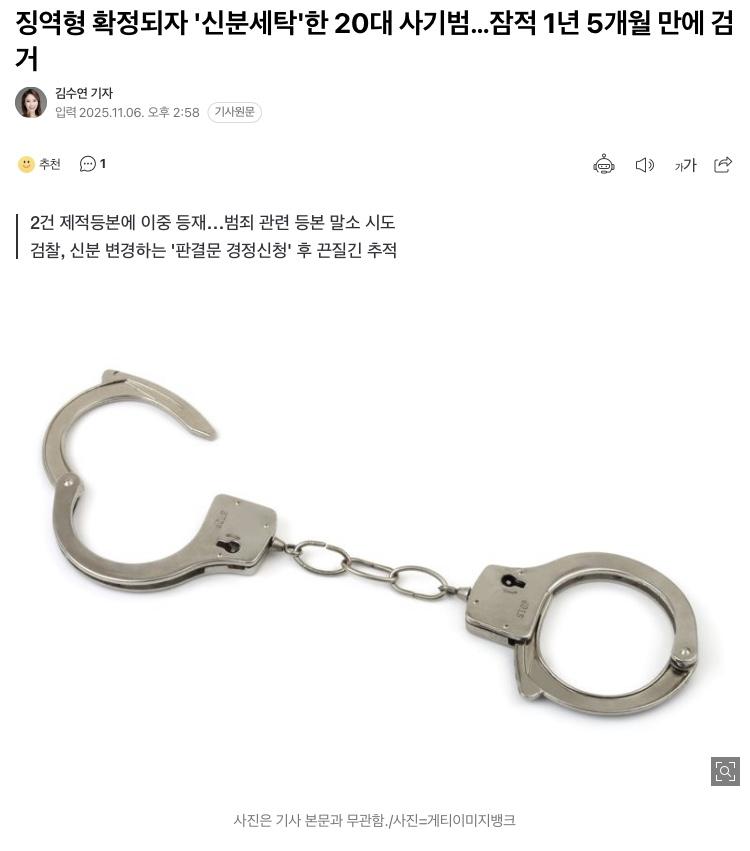Click the open left handcuff in photo
Viewport: 750px width, 851px height.
tap(157, 480)
